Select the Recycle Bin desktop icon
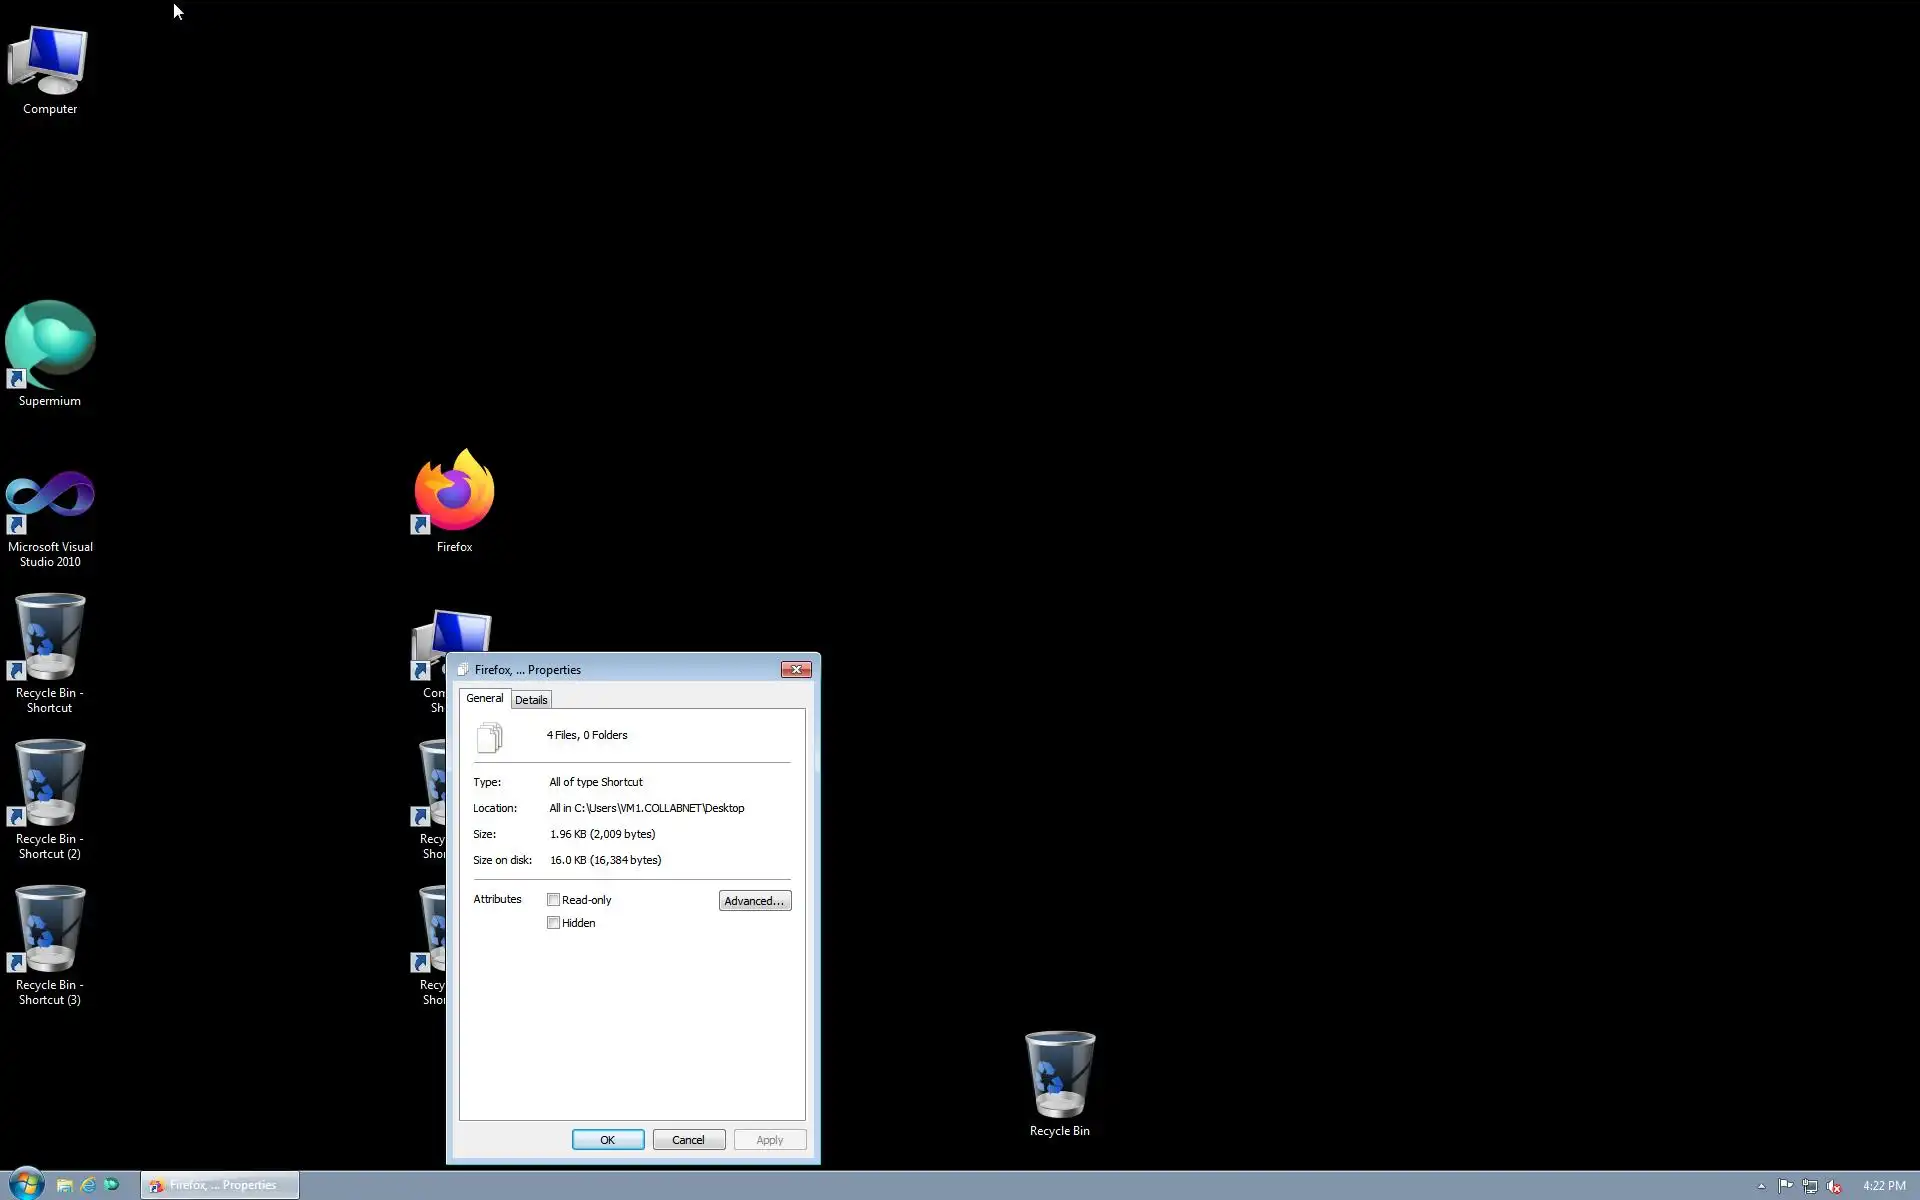This screenshot has height=1200, width=1920. pyautogui.click(x=1059, y=1076)
